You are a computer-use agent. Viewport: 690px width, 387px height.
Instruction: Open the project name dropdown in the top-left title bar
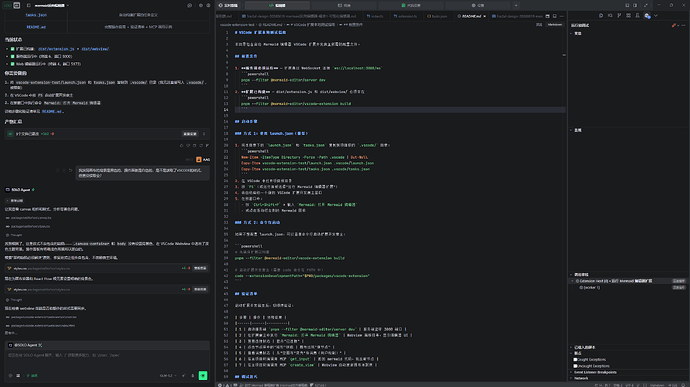(51, 5)
